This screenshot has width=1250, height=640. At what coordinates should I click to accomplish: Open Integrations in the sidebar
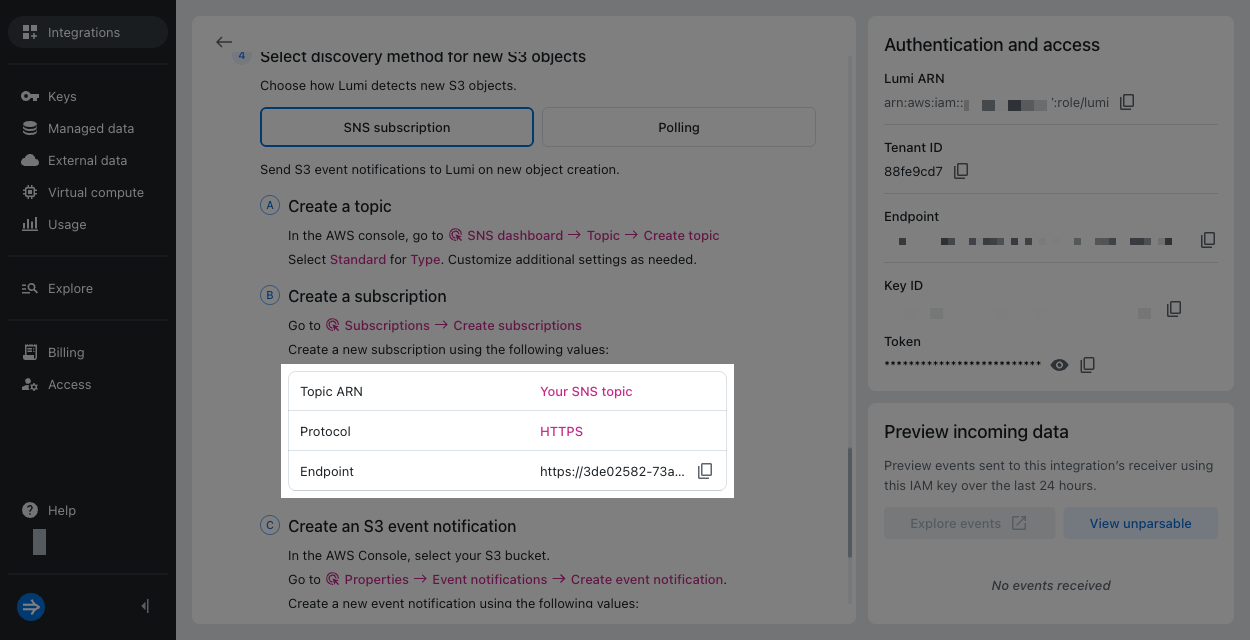click(x=88, y=32)
